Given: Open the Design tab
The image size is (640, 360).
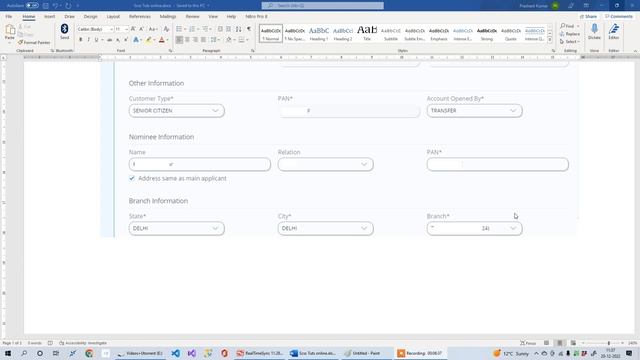Looking at the screenshot, I should 91,16.
